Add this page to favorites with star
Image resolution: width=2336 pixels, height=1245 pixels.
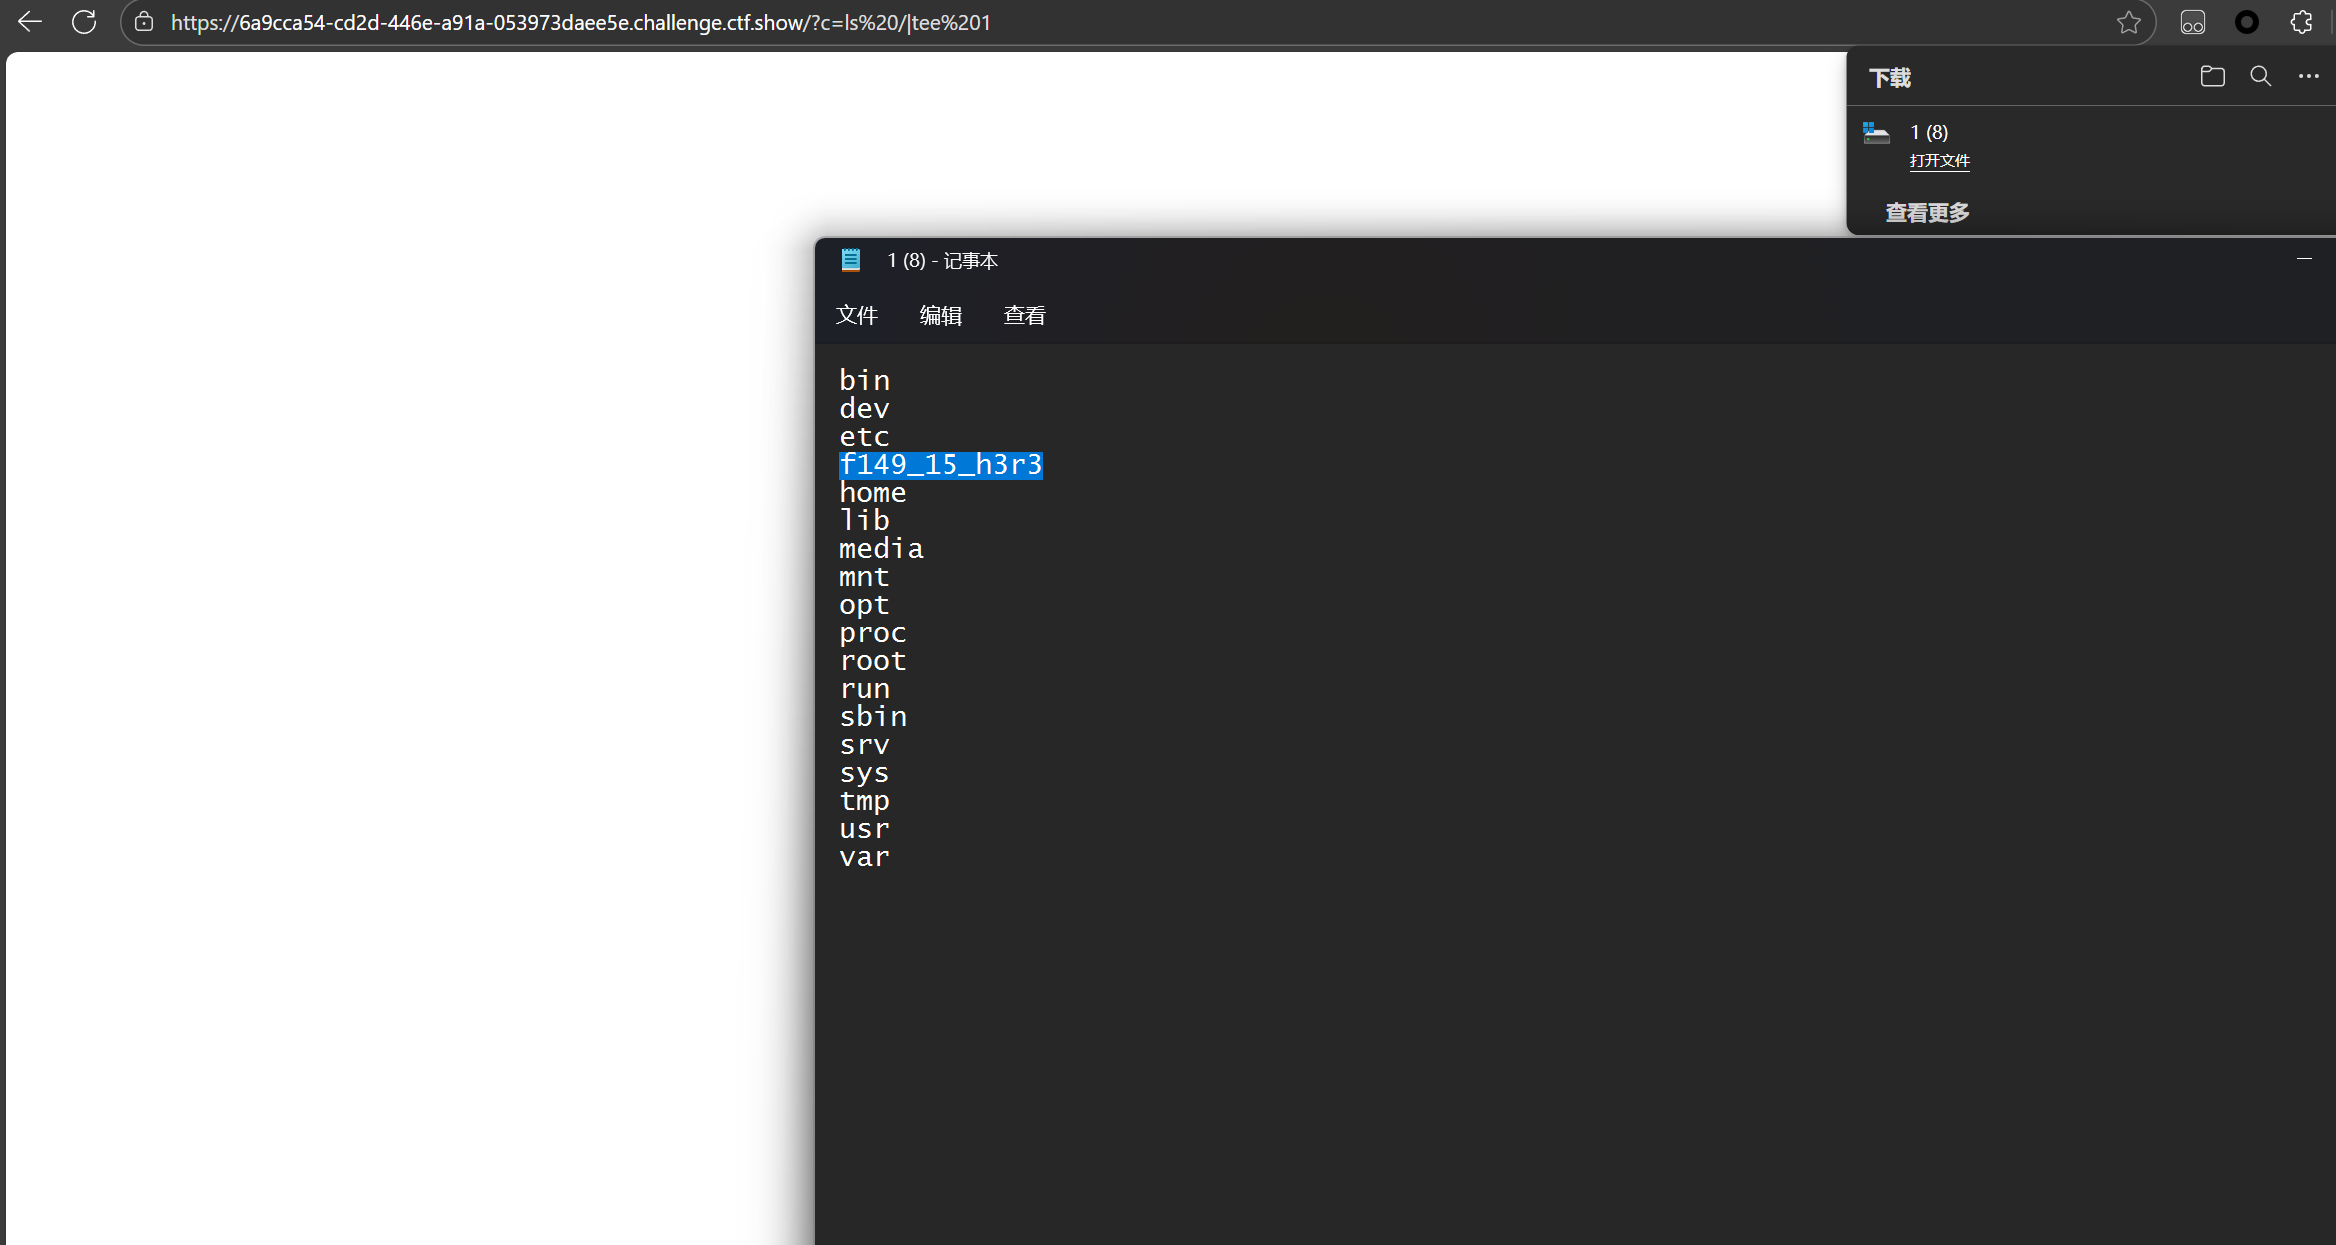click(2128, 22)
